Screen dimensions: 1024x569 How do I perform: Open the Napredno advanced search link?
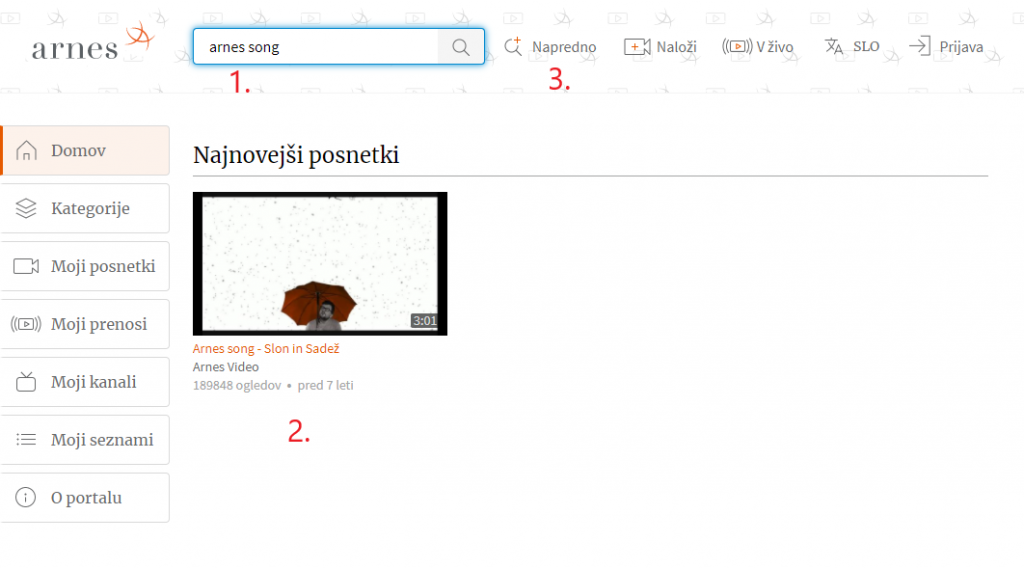tap(564, 47)
